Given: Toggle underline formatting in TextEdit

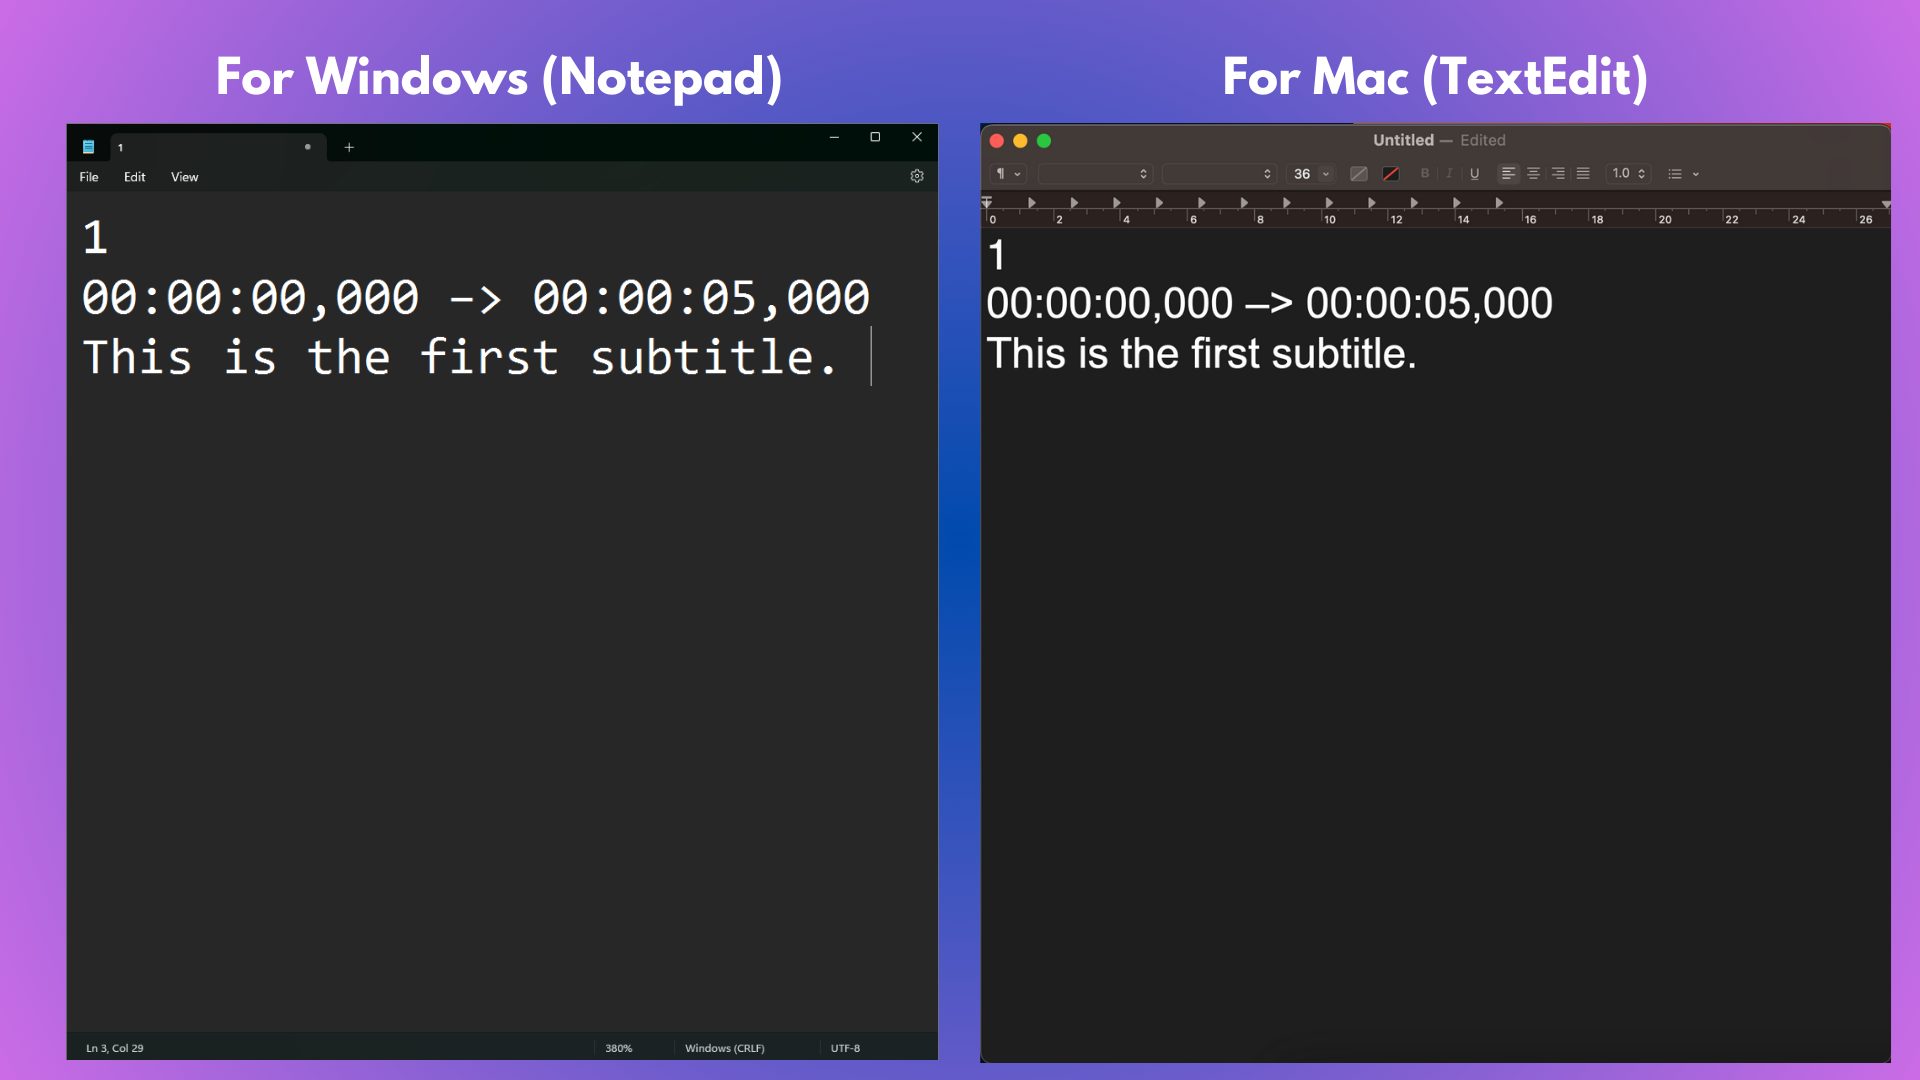Looking at the screenshot, I should coord(1474,174).
